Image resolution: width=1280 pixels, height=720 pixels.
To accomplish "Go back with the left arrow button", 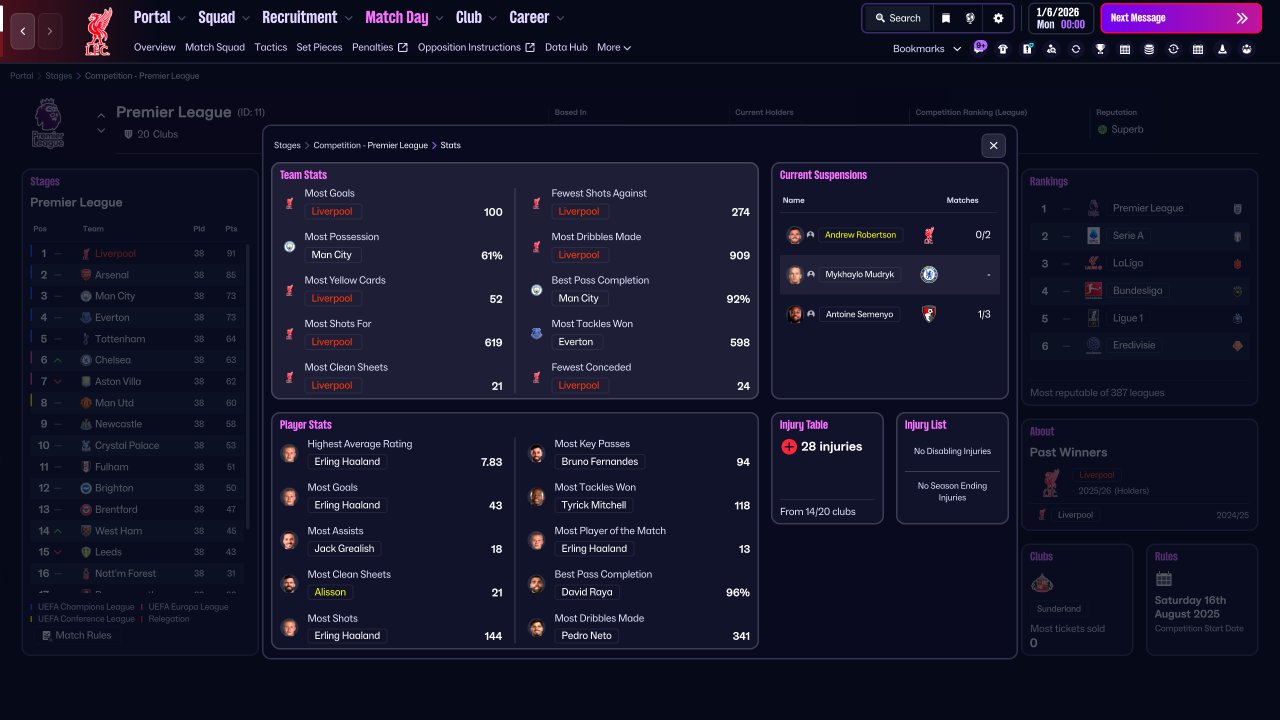I will pyautogui.click(x=23, y=31).
